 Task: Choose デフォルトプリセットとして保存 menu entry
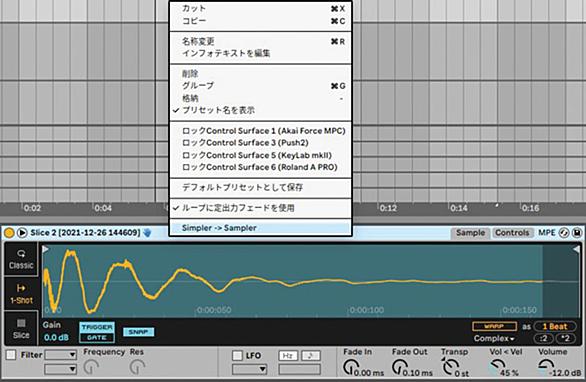[x=260, y=187]
